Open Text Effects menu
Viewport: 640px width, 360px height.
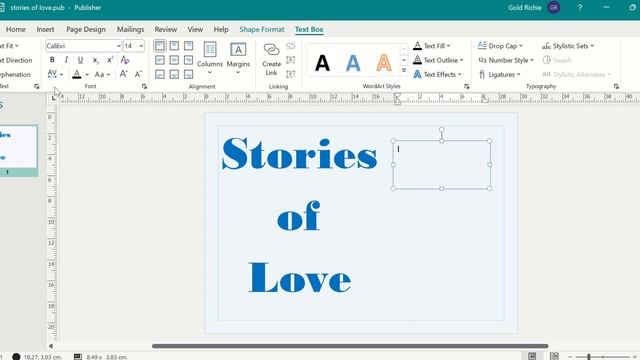(437, 74)
